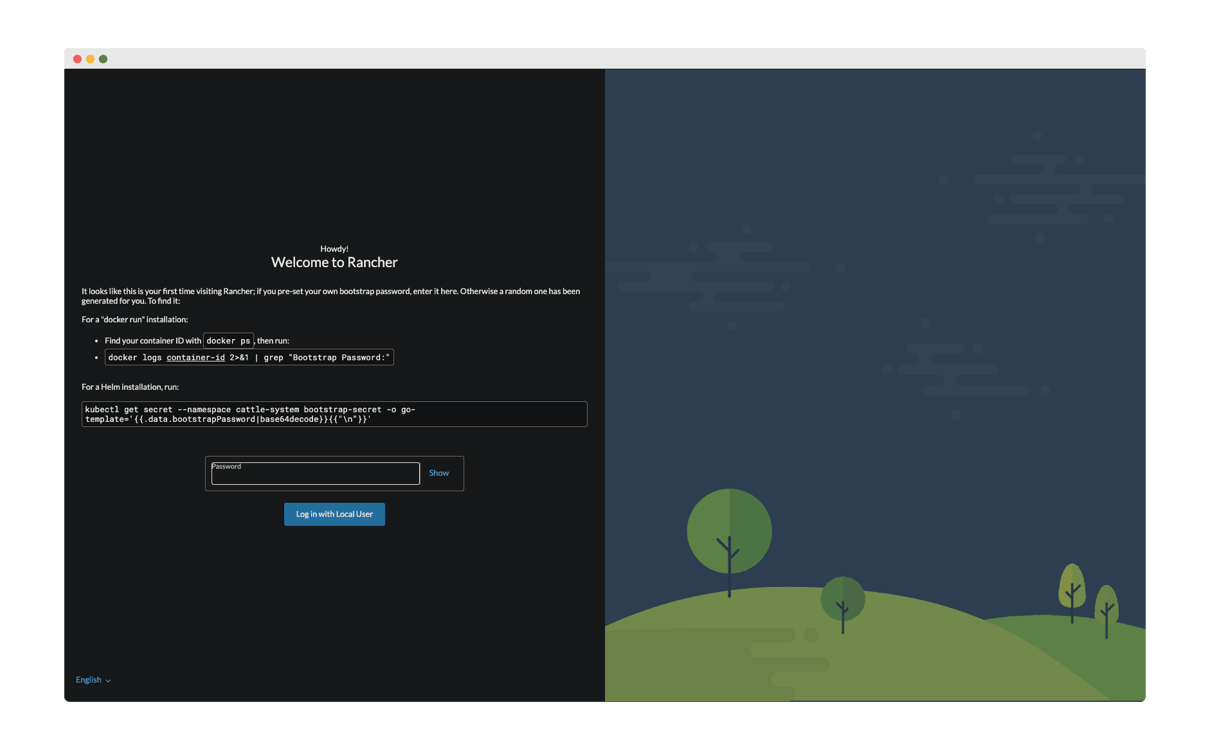The image size is (1210, 750).
Task: Log in with Local User button
Action: 334,514
